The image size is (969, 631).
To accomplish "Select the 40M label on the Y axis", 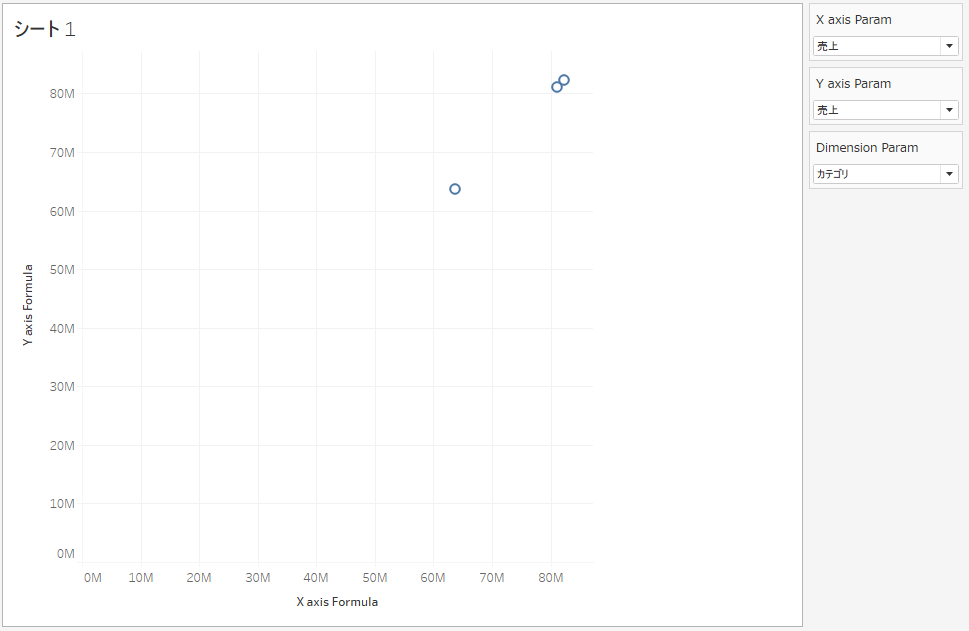I will (x=62, y=328).
